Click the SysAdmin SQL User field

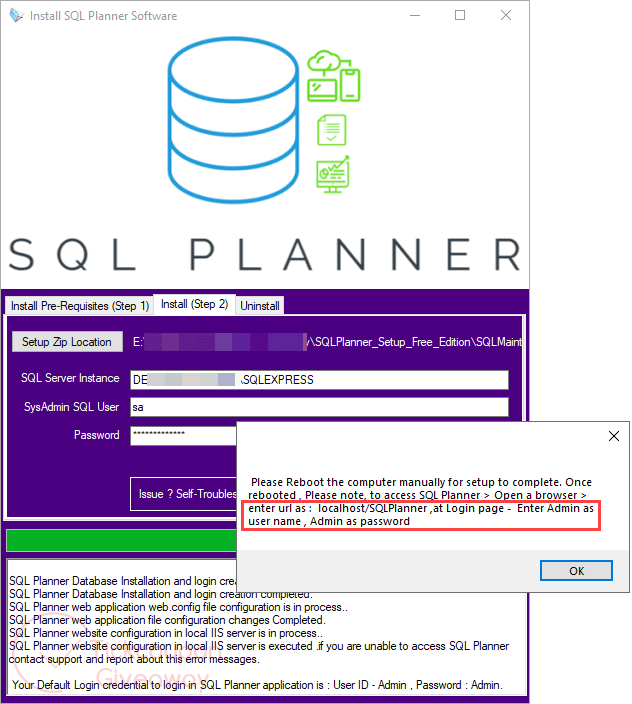[319, 407]
